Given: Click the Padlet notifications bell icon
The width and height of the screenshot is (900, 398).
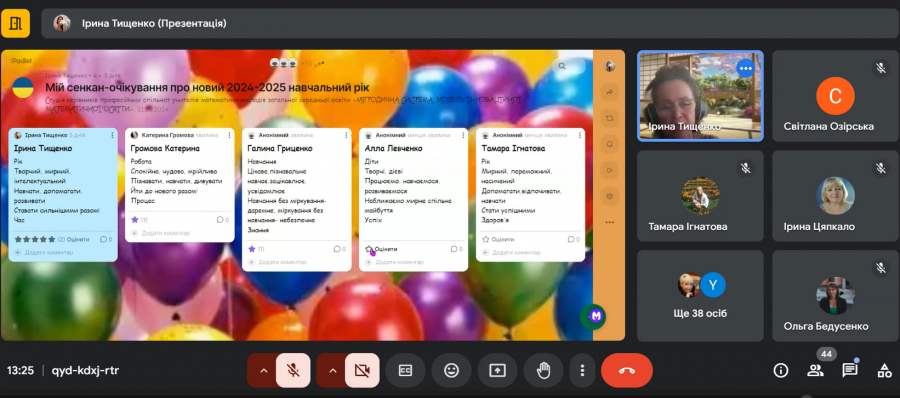Looking at the screenshot, I should 610,144.
